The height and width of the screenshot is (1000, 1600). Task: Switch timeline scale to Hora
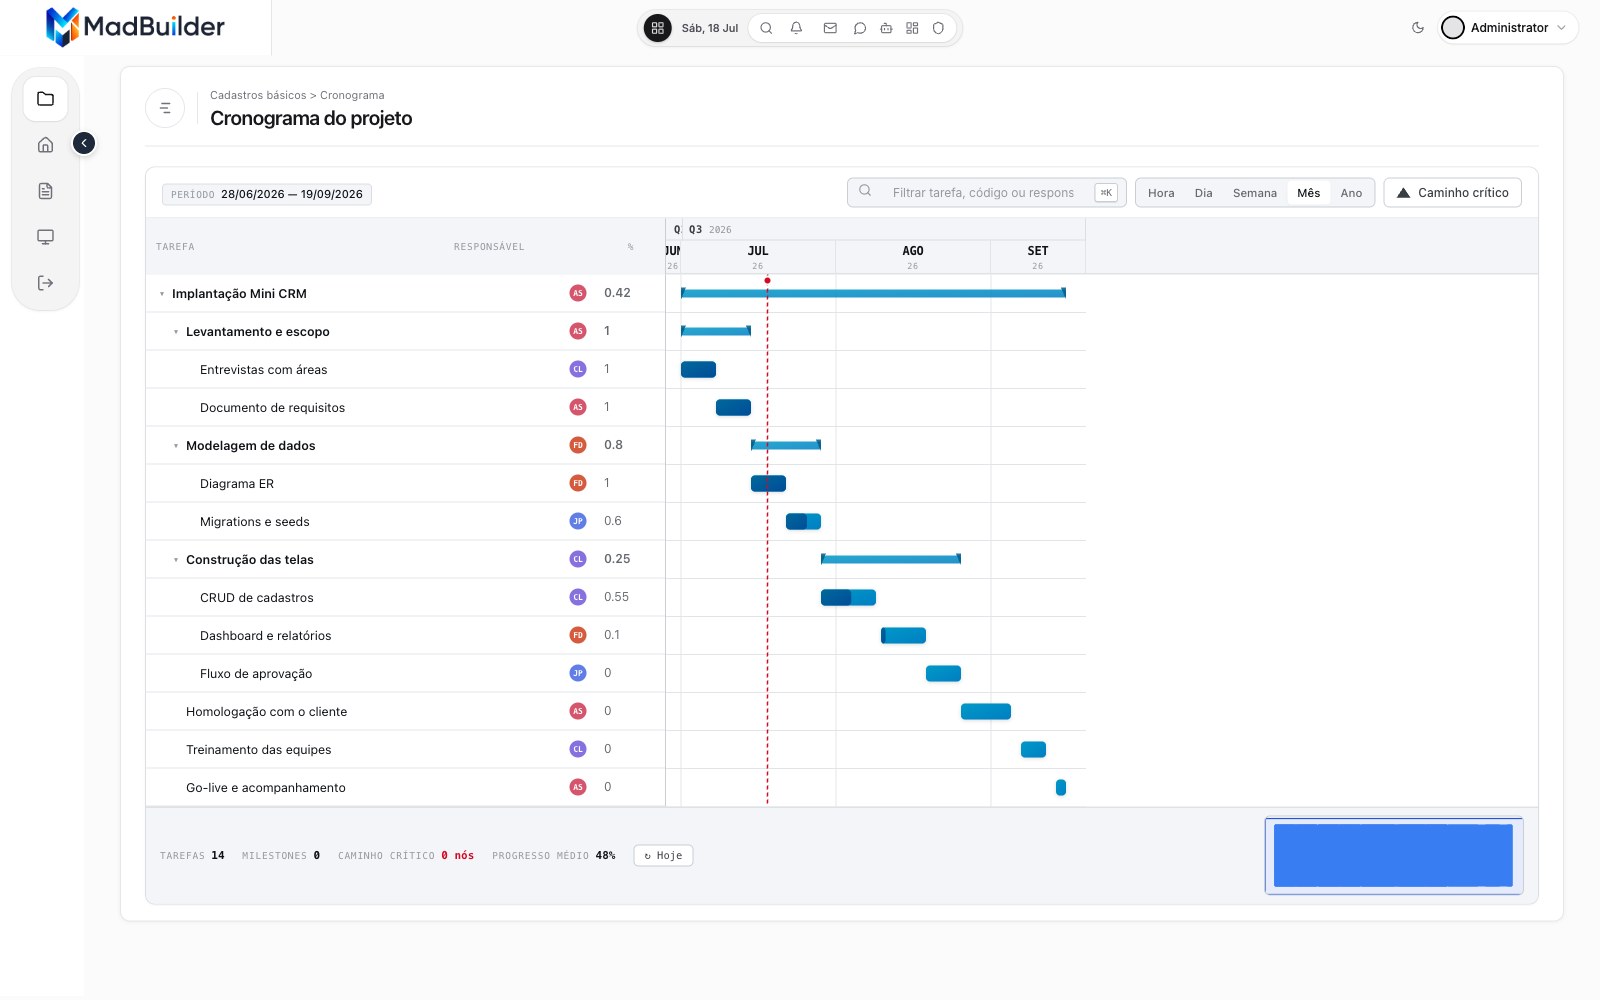(1161, 193)
